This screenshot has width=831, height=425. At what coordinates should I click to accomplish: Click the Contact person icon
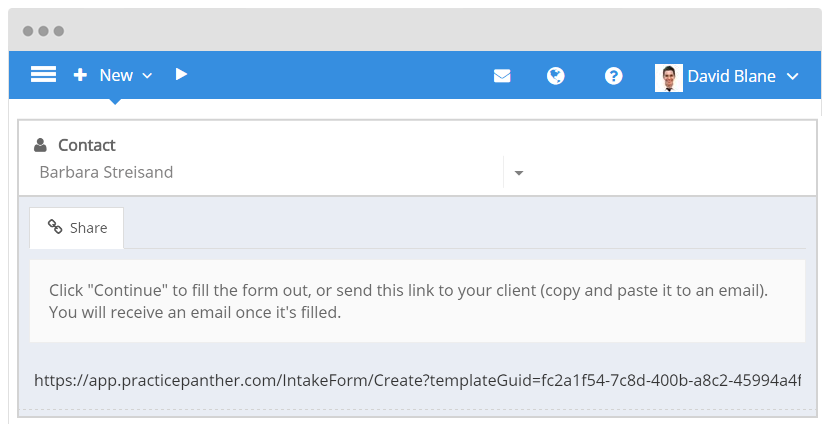40,146
